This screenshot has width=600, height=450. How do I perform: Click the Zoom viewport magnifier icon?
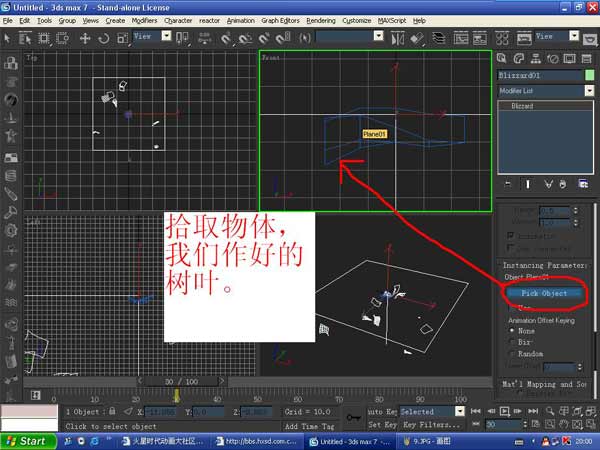tap(550, 411)
